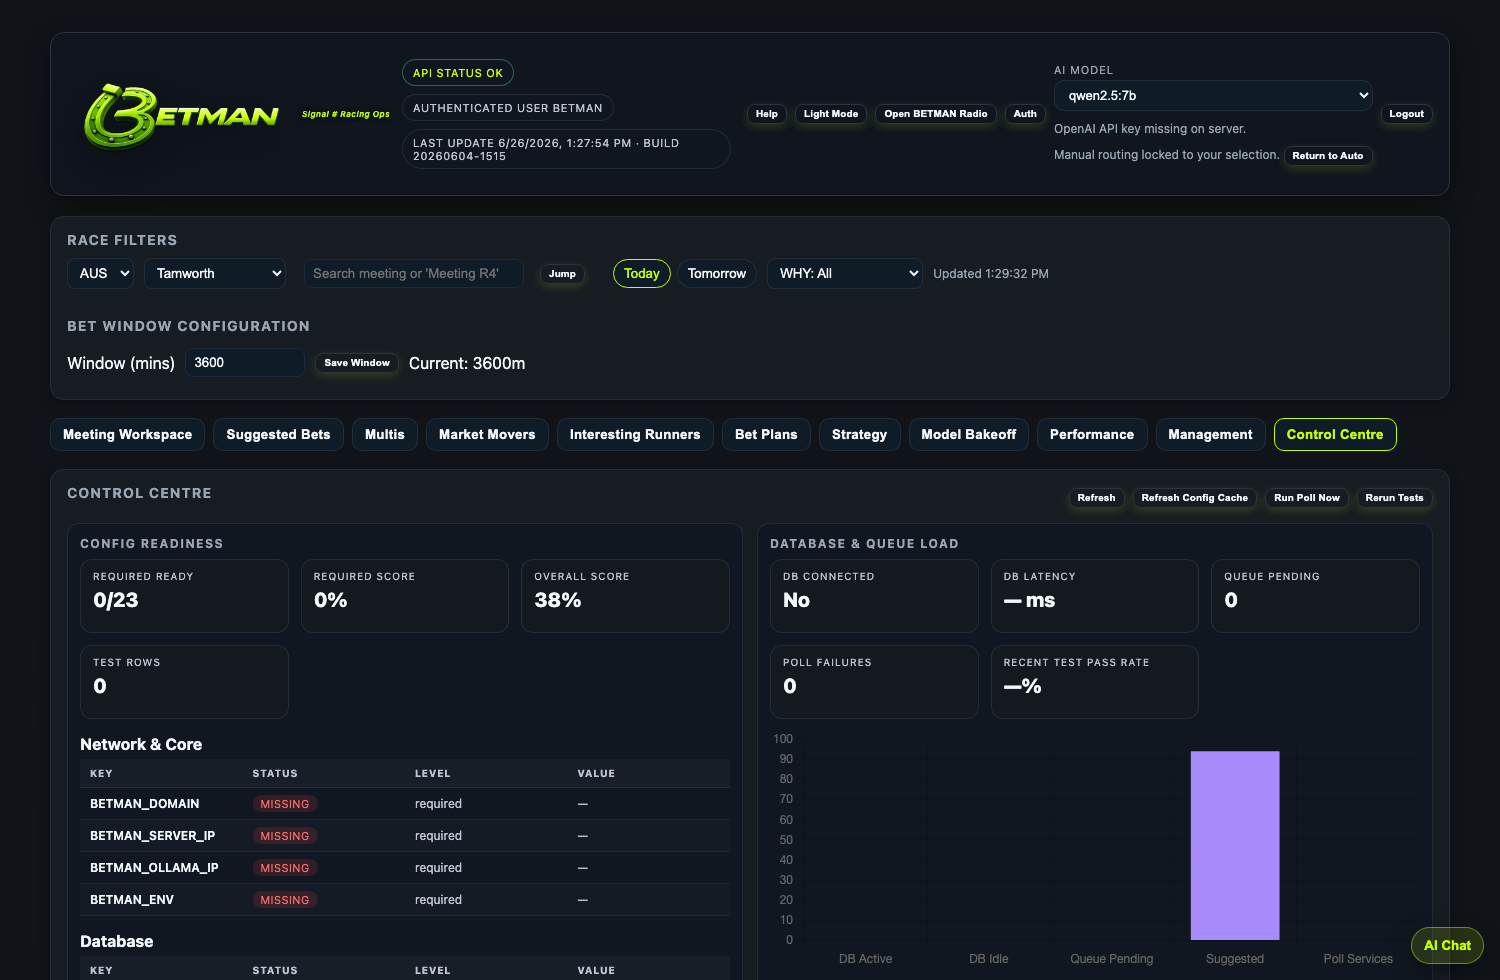Click the Updated 1:29:32 PM text
The width and height of the screenshot is (1500, 980).
coord(991,274)
